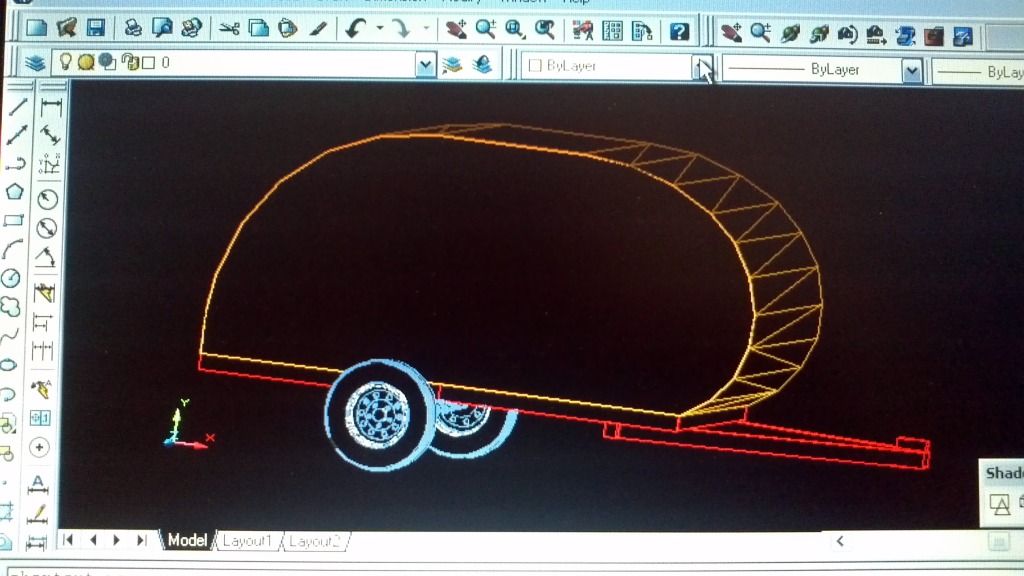The height and width of the screenshot is (576, 1024).
Task: Open a drawing file via Open icon
Action: tap(67, 27)
